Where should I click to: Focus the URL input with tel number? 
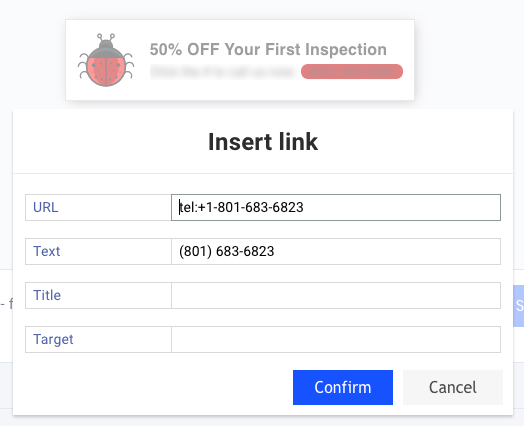[336, 207]
